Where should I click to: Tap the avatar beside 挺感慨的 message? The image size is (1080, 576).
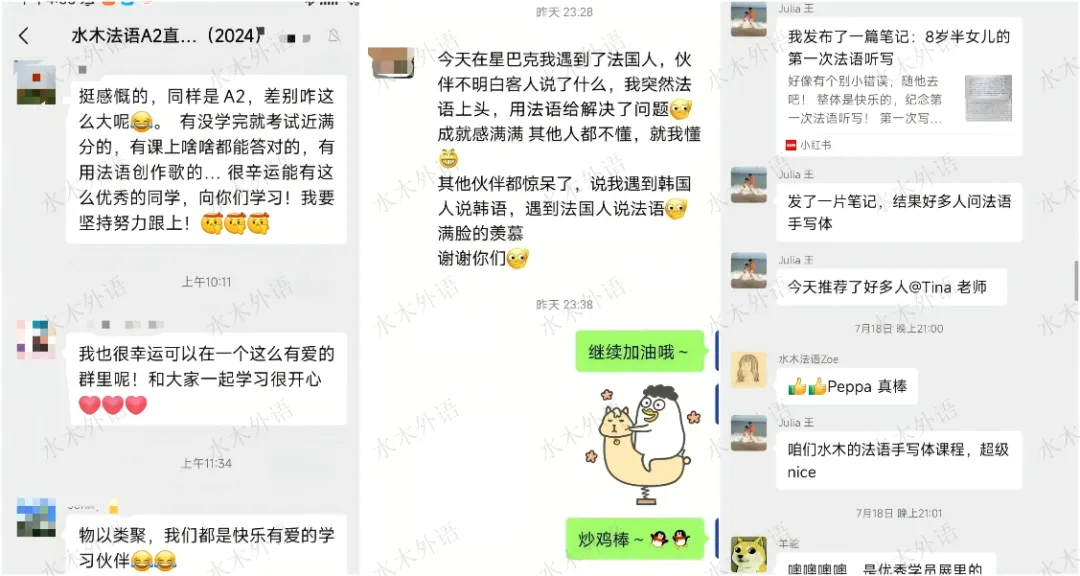pyautogui.click(x=36, y=83)
